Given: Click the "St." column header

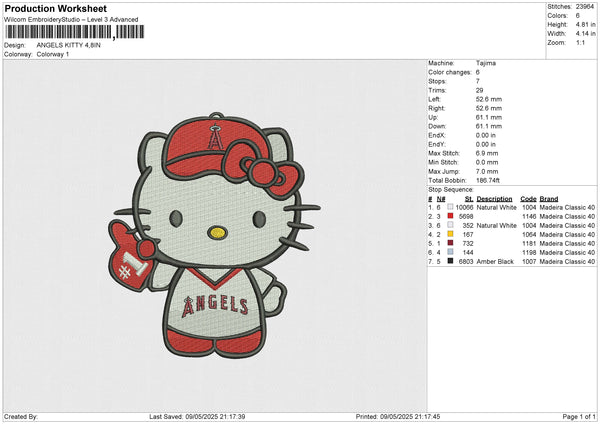Looking at the screenshot, I should pos(469,199).
